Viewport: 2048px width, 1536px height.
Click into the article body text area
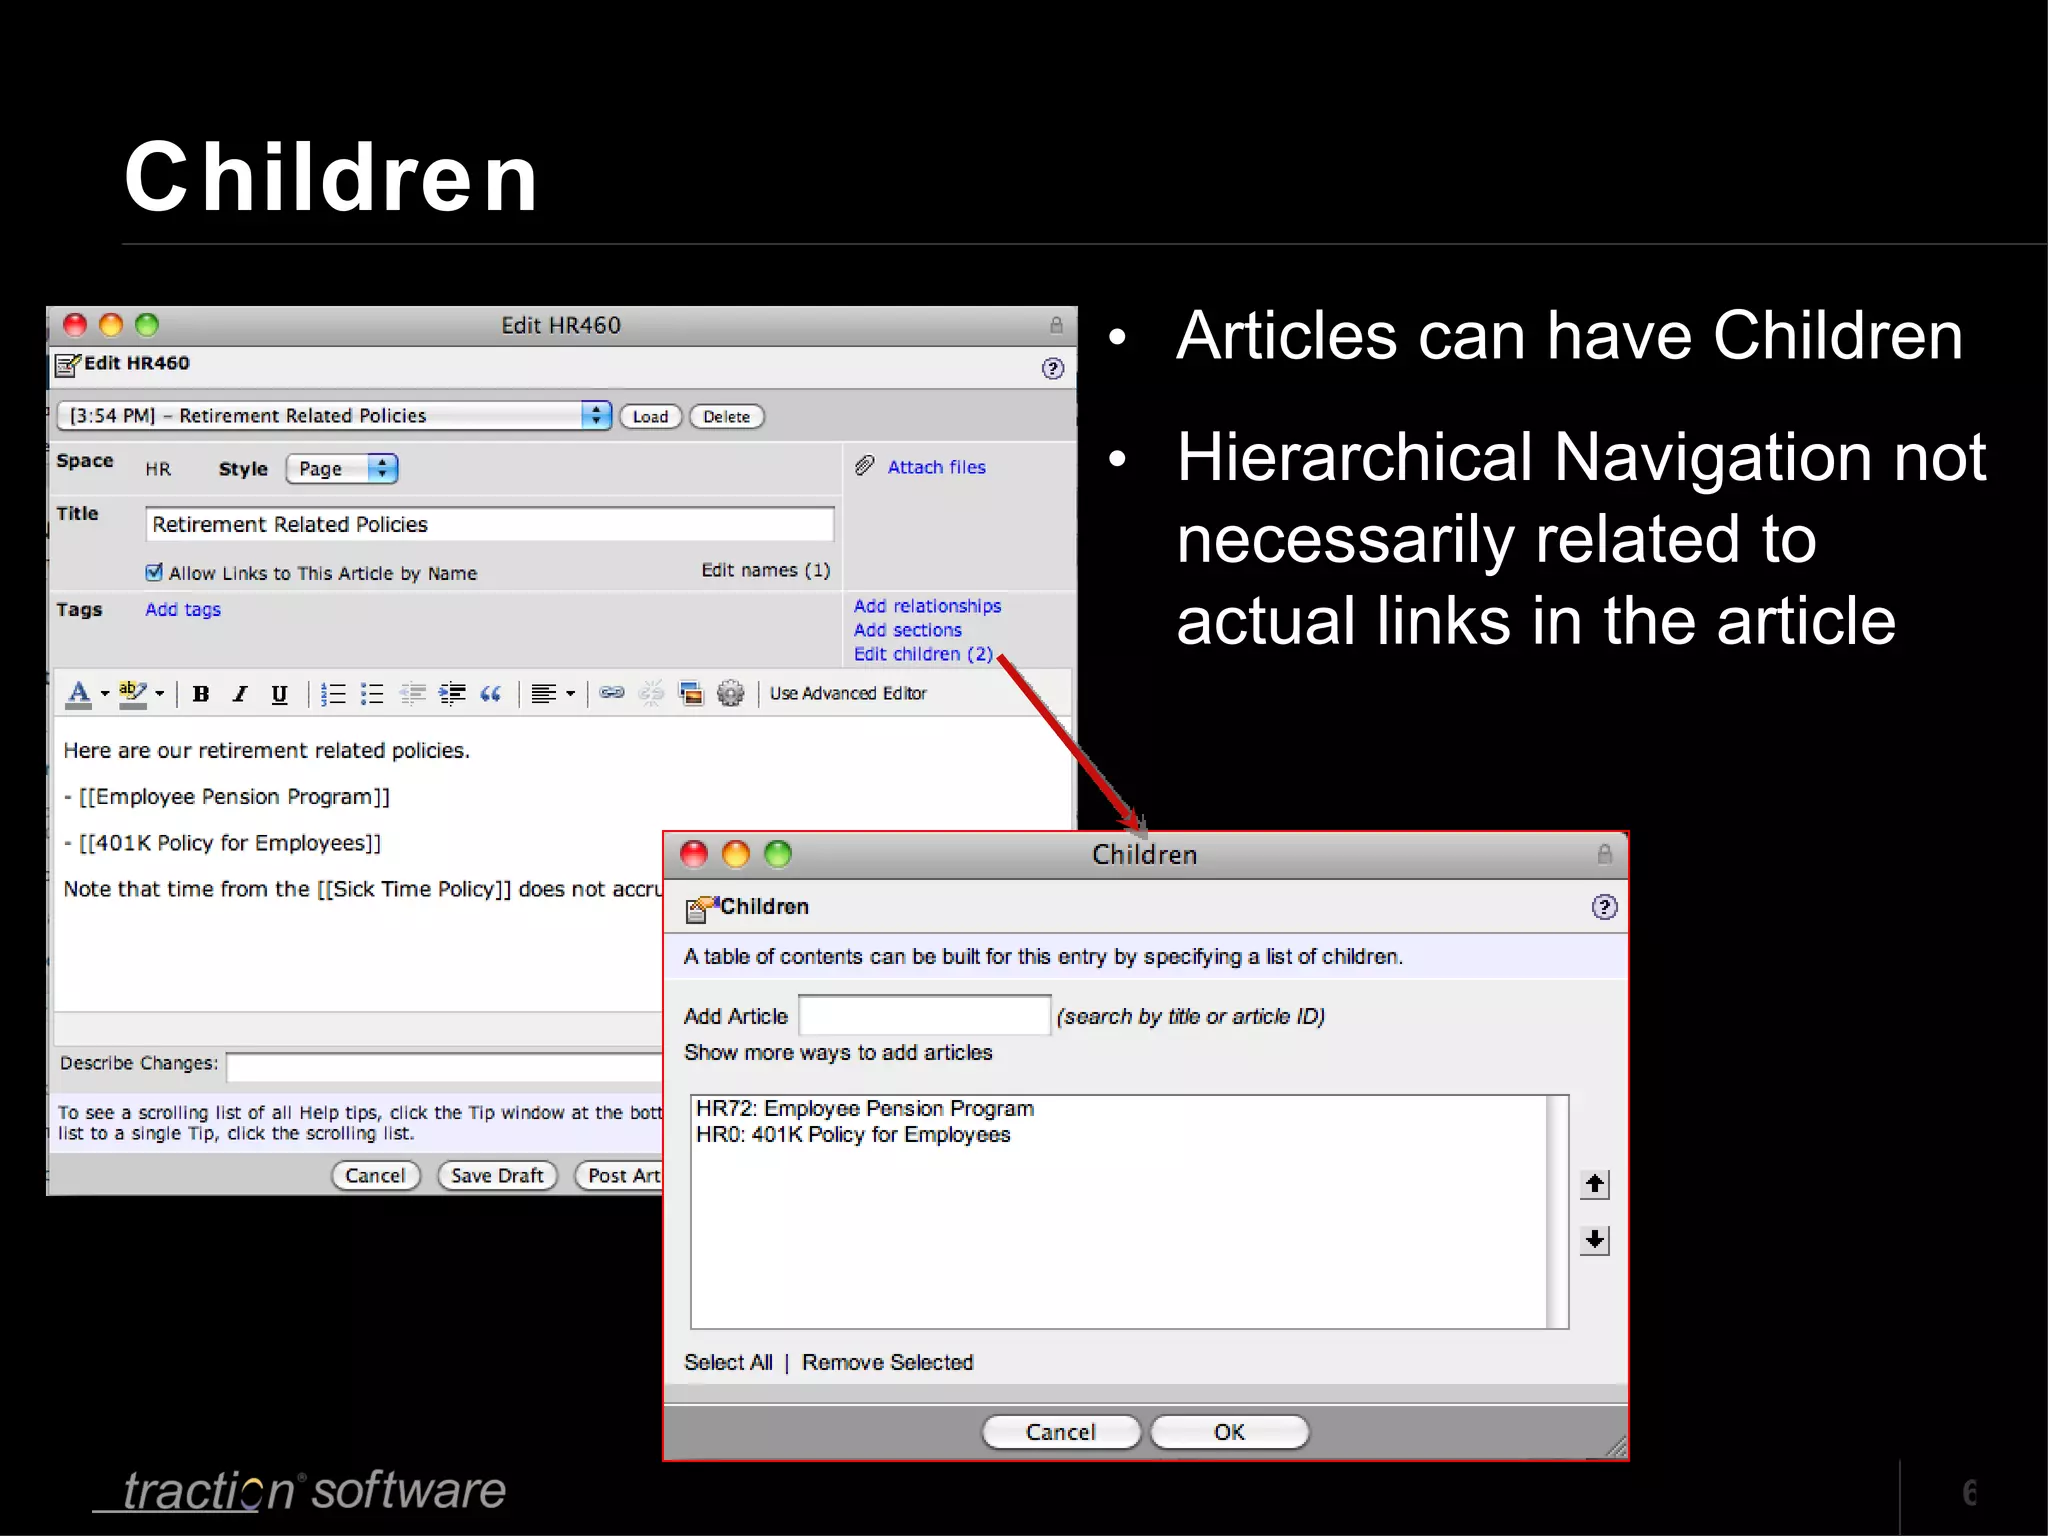pyautogui.click(x=360, y=950)
